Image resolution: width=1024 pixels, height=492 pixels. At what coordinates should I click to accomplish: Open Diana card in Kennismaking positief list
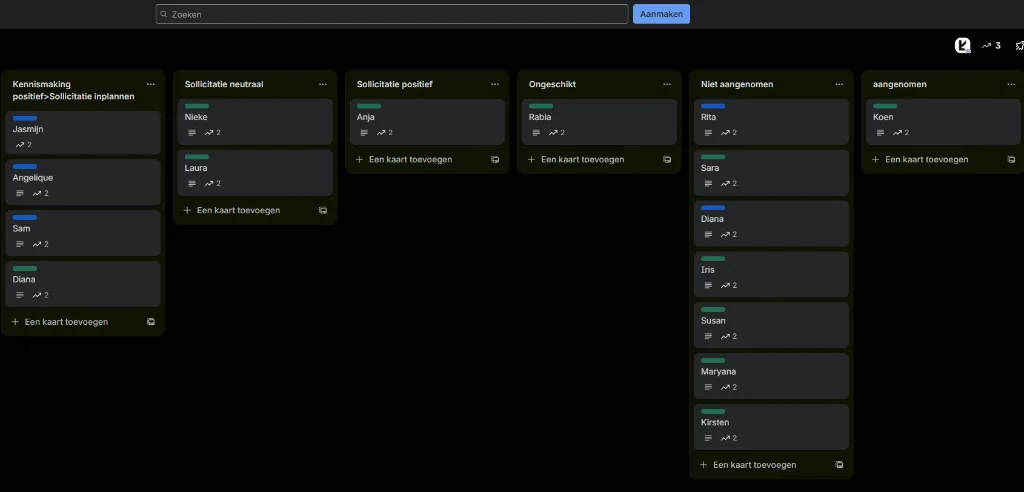[24, 280]
